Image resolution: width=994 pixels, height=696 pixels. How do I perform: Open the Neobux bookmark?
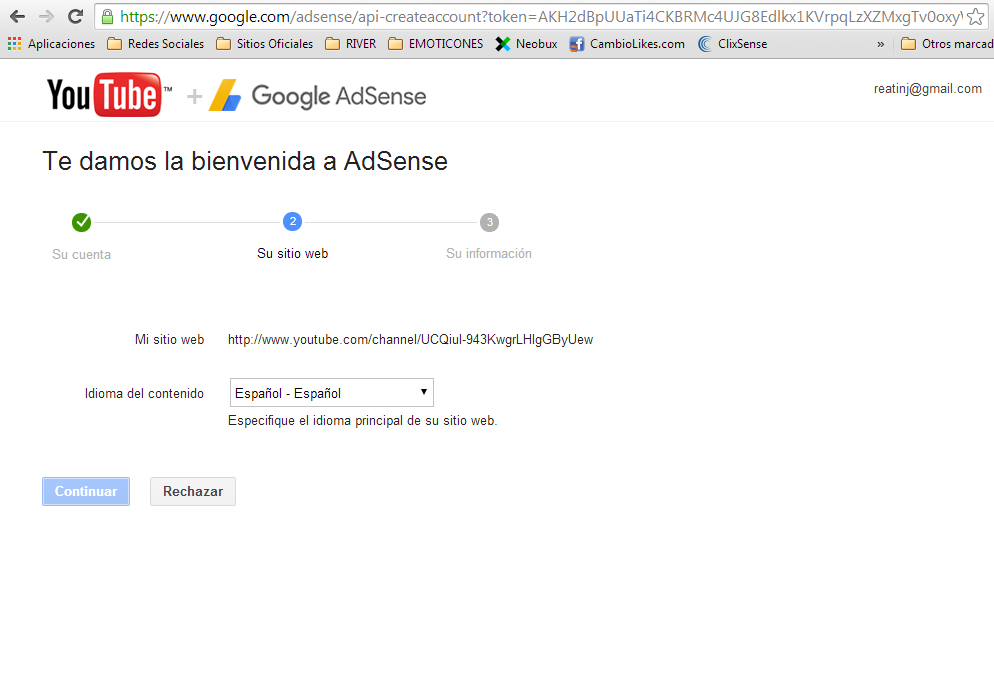(526, 44)
